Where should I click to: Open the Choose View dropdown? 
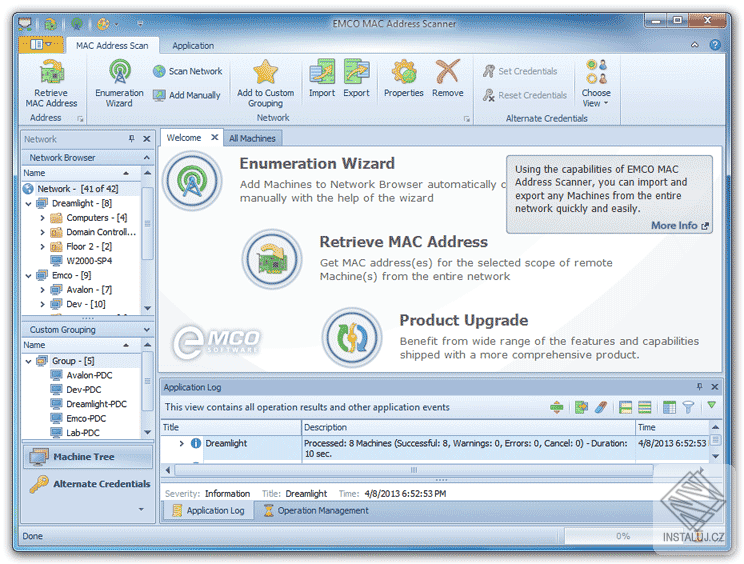coord(596,84)
